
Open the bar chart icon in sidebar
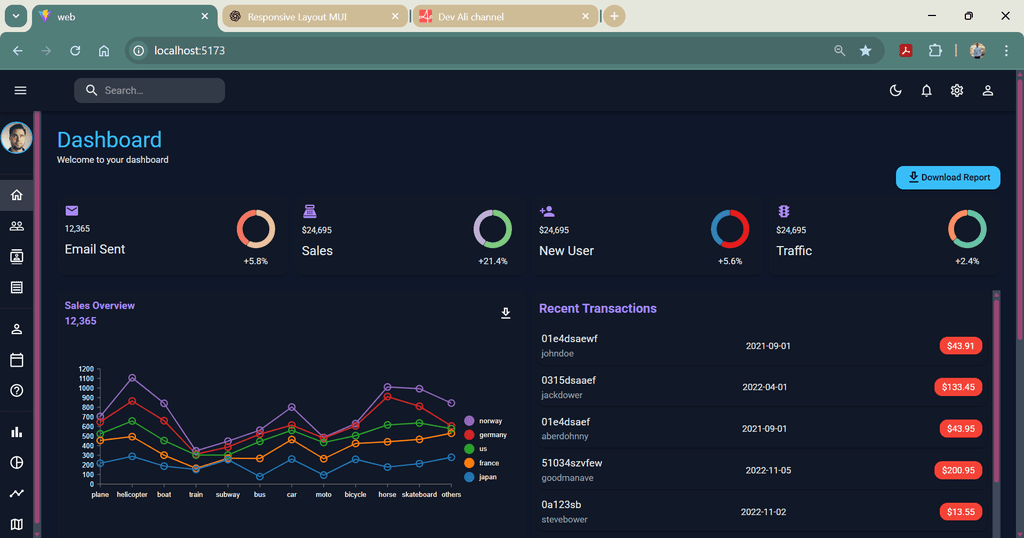(17, 432)
